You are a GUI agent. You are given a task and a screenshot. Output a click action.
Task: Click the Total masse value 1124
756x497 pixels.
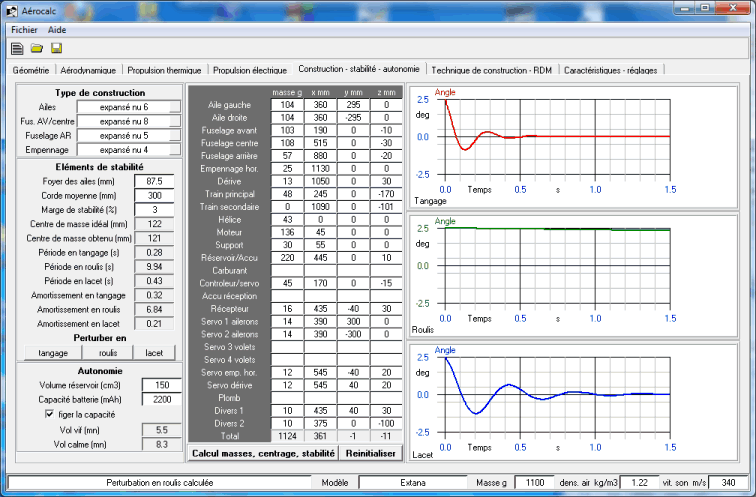click(x=287, y=436)
